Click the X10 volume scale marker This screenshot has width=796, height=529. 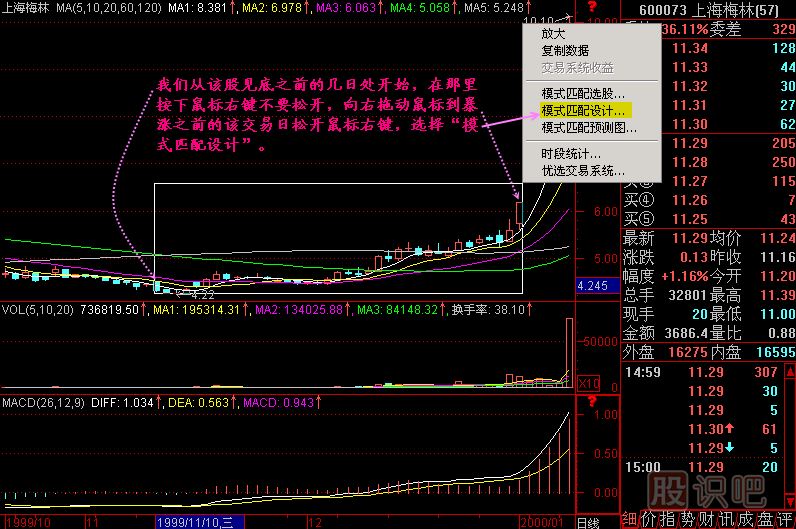click(x=588, y=383)
